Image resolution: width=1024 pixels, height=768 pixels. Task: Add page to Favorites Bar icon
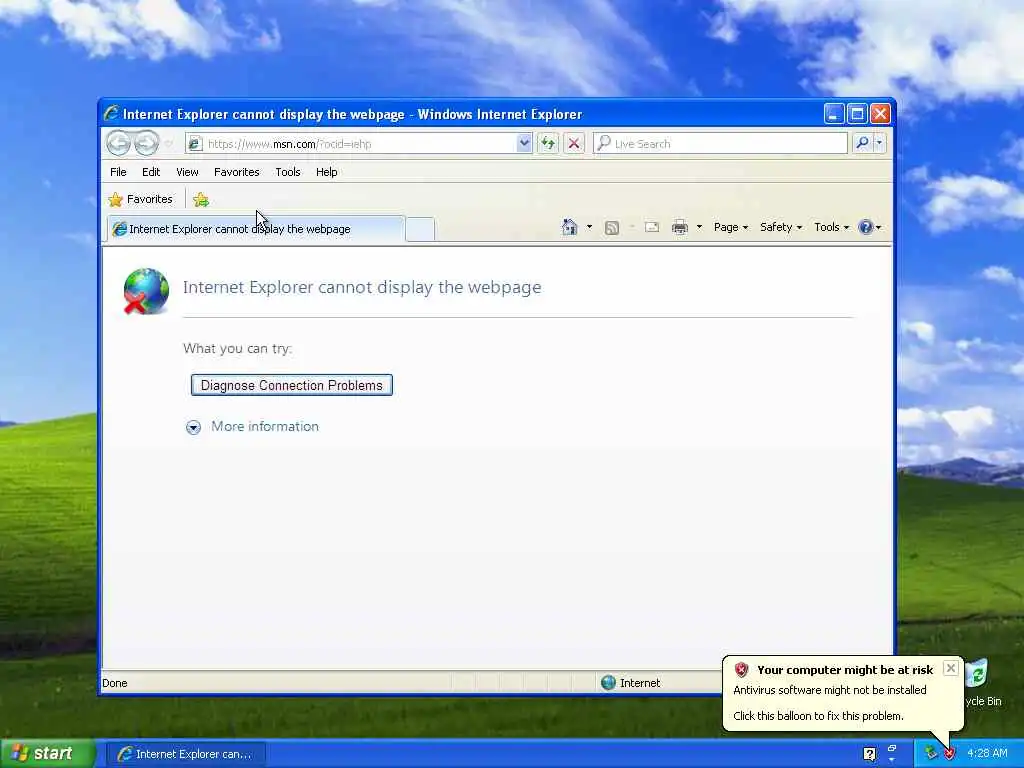(201, 200)
